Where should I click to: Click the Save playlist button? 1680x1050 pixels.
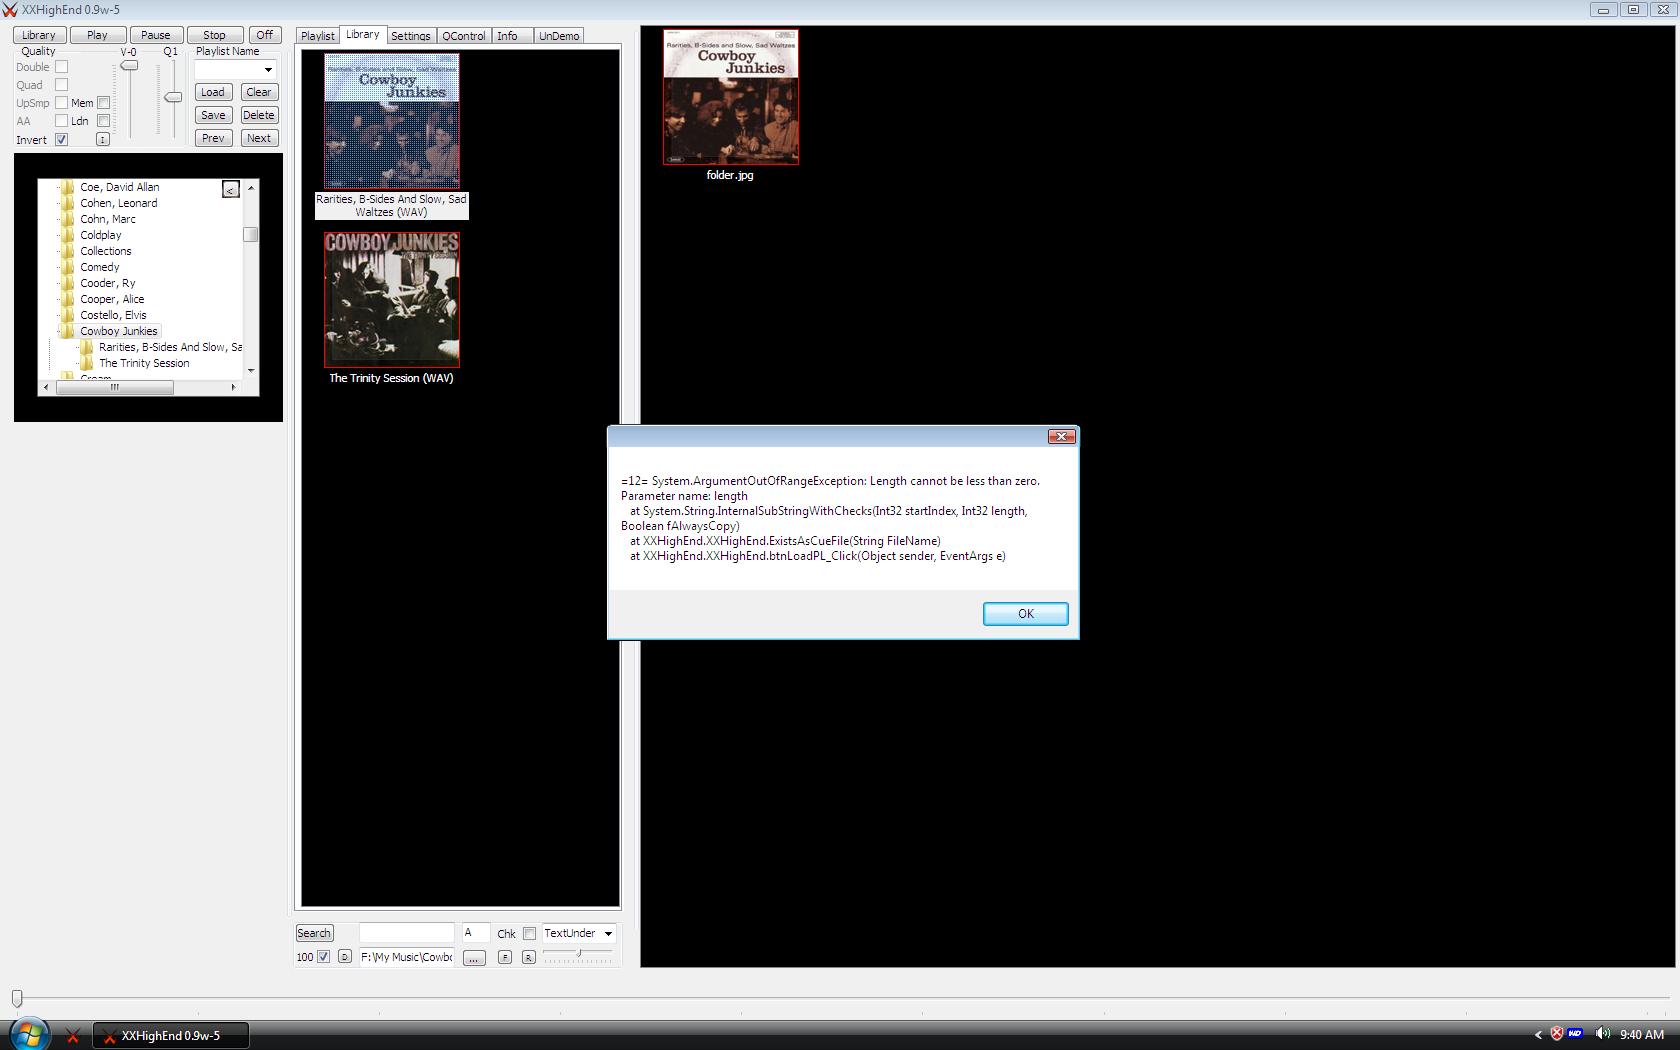pyautogui.click(x=213, y=115)
